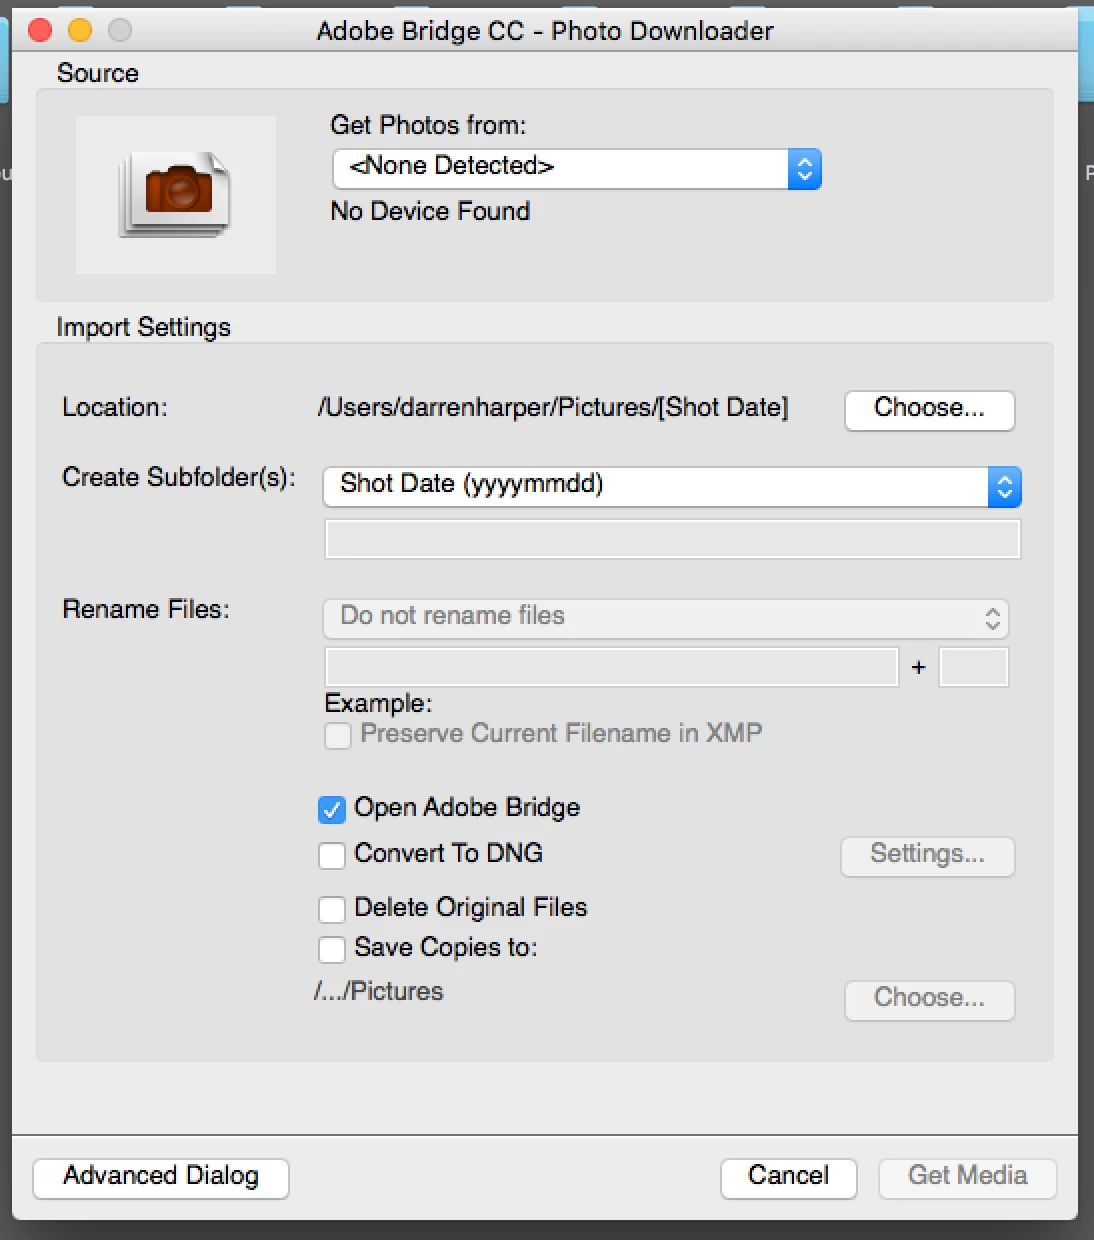The image size is (1094, 1240).
Task: Cancel the Photo Downloader dialog
Action: pos(788,1178)
